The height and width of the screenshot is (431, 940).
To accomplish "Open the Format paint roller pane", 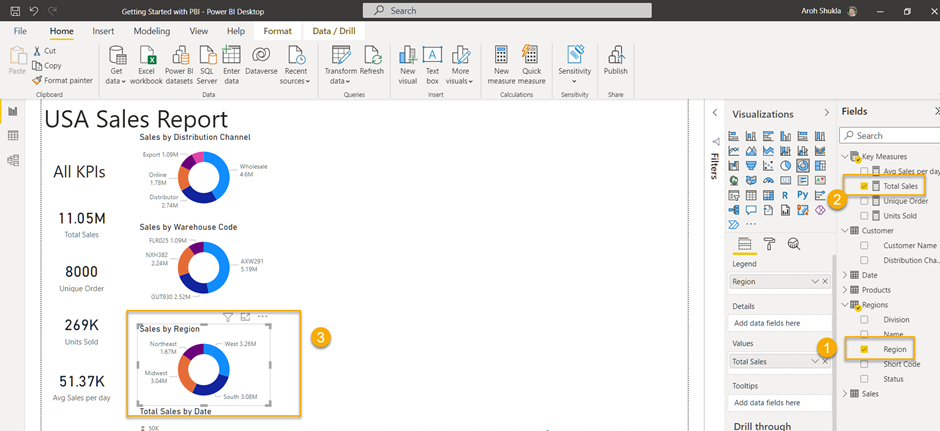I will [770, 243].
